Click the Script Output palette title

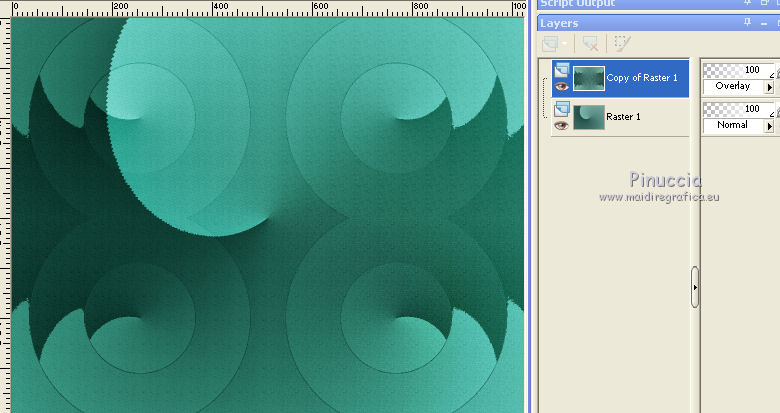pyautogui.click(x=577, y=3)
